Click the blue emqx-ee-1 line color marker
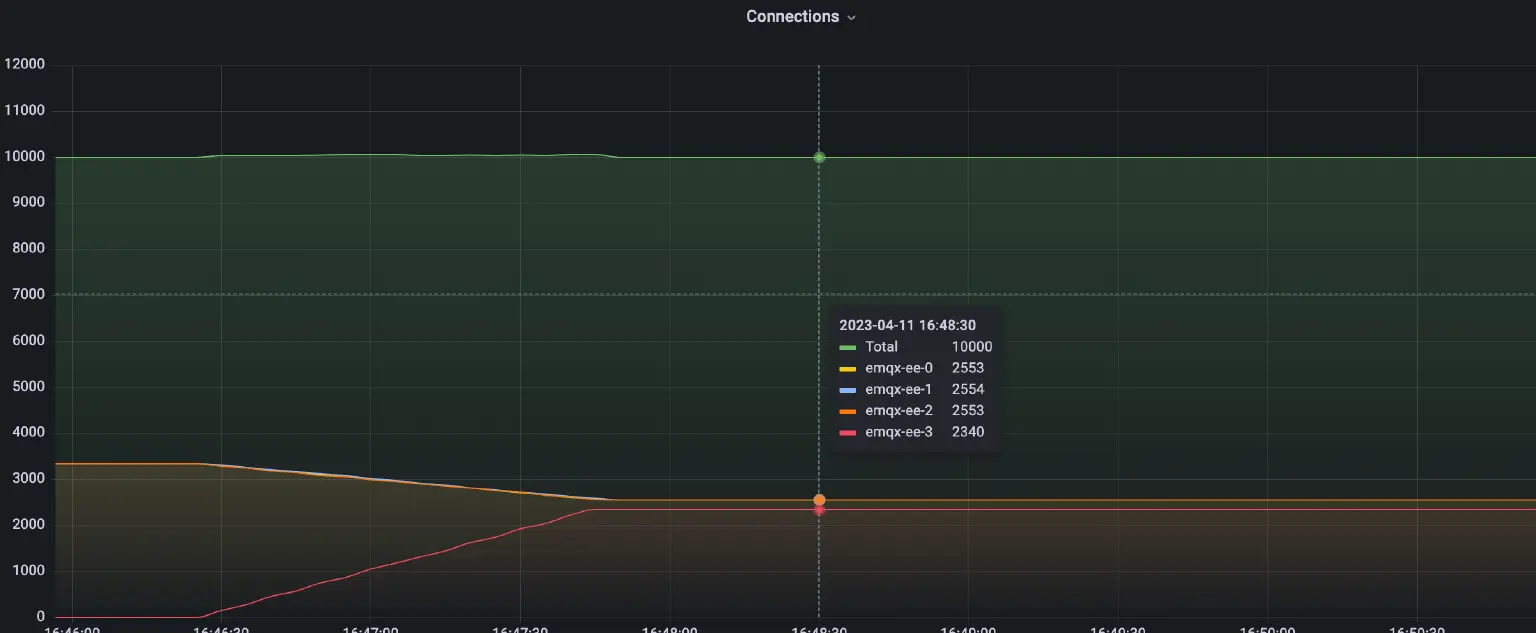 click(x=850, y=389)
